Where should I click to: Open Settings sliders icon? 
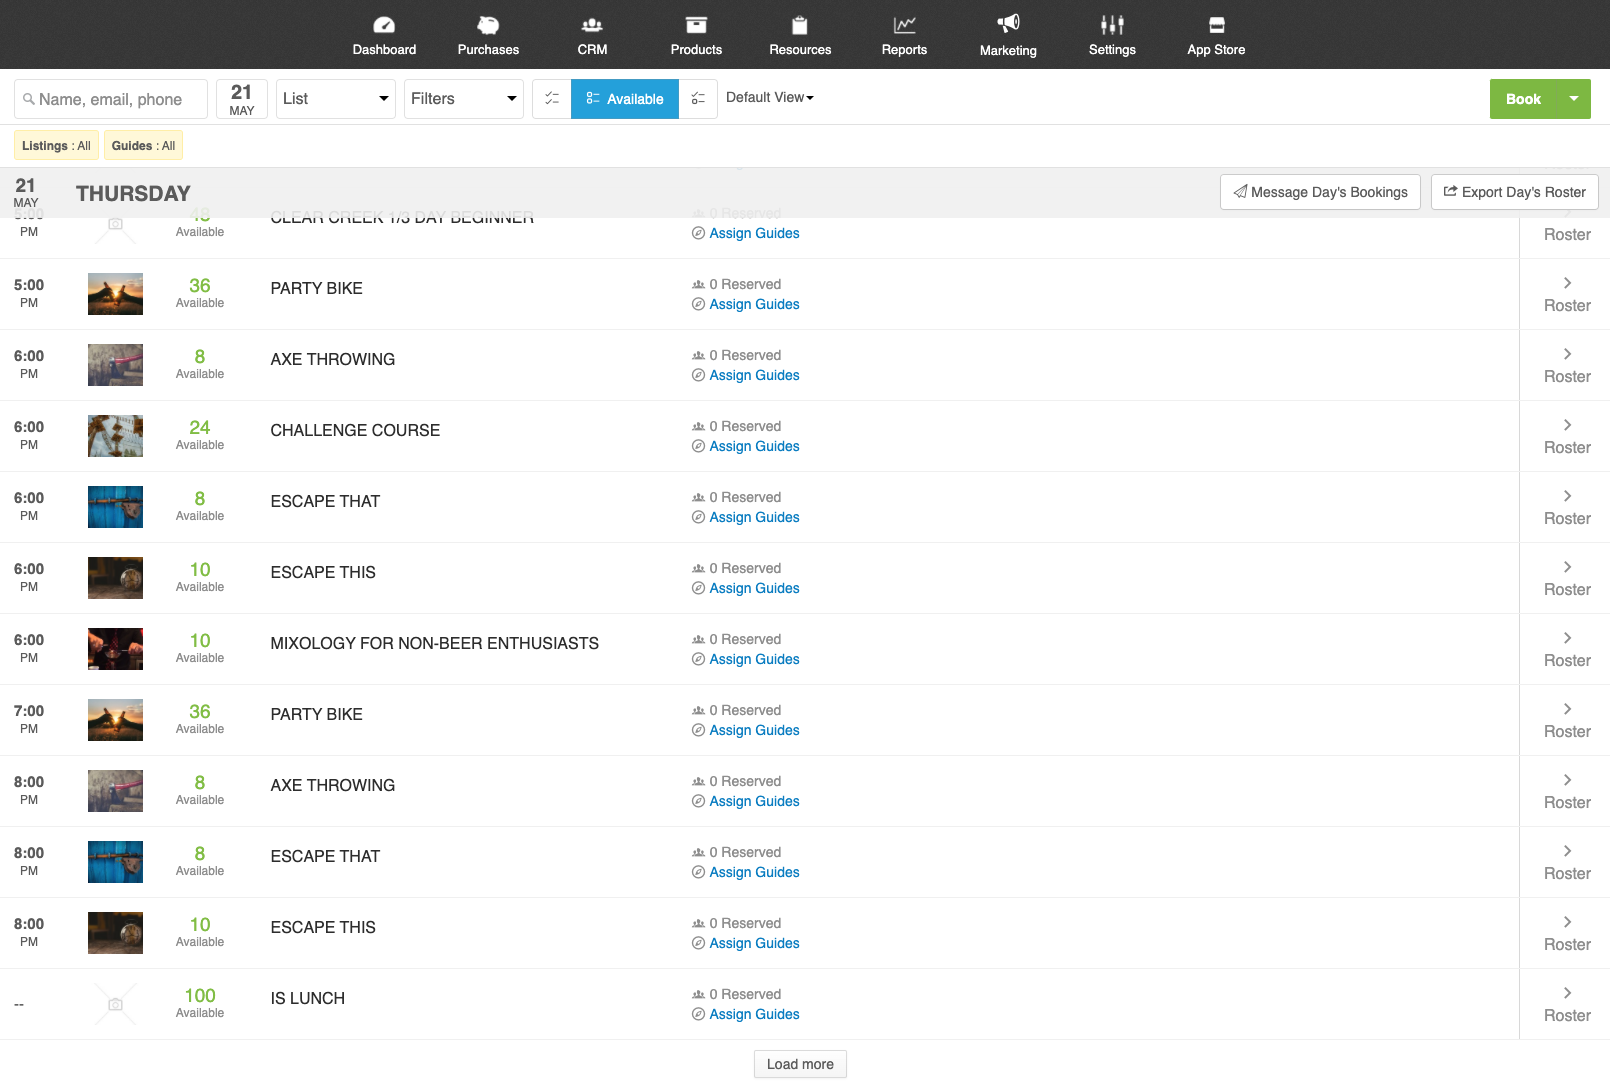click(1112, 25)
